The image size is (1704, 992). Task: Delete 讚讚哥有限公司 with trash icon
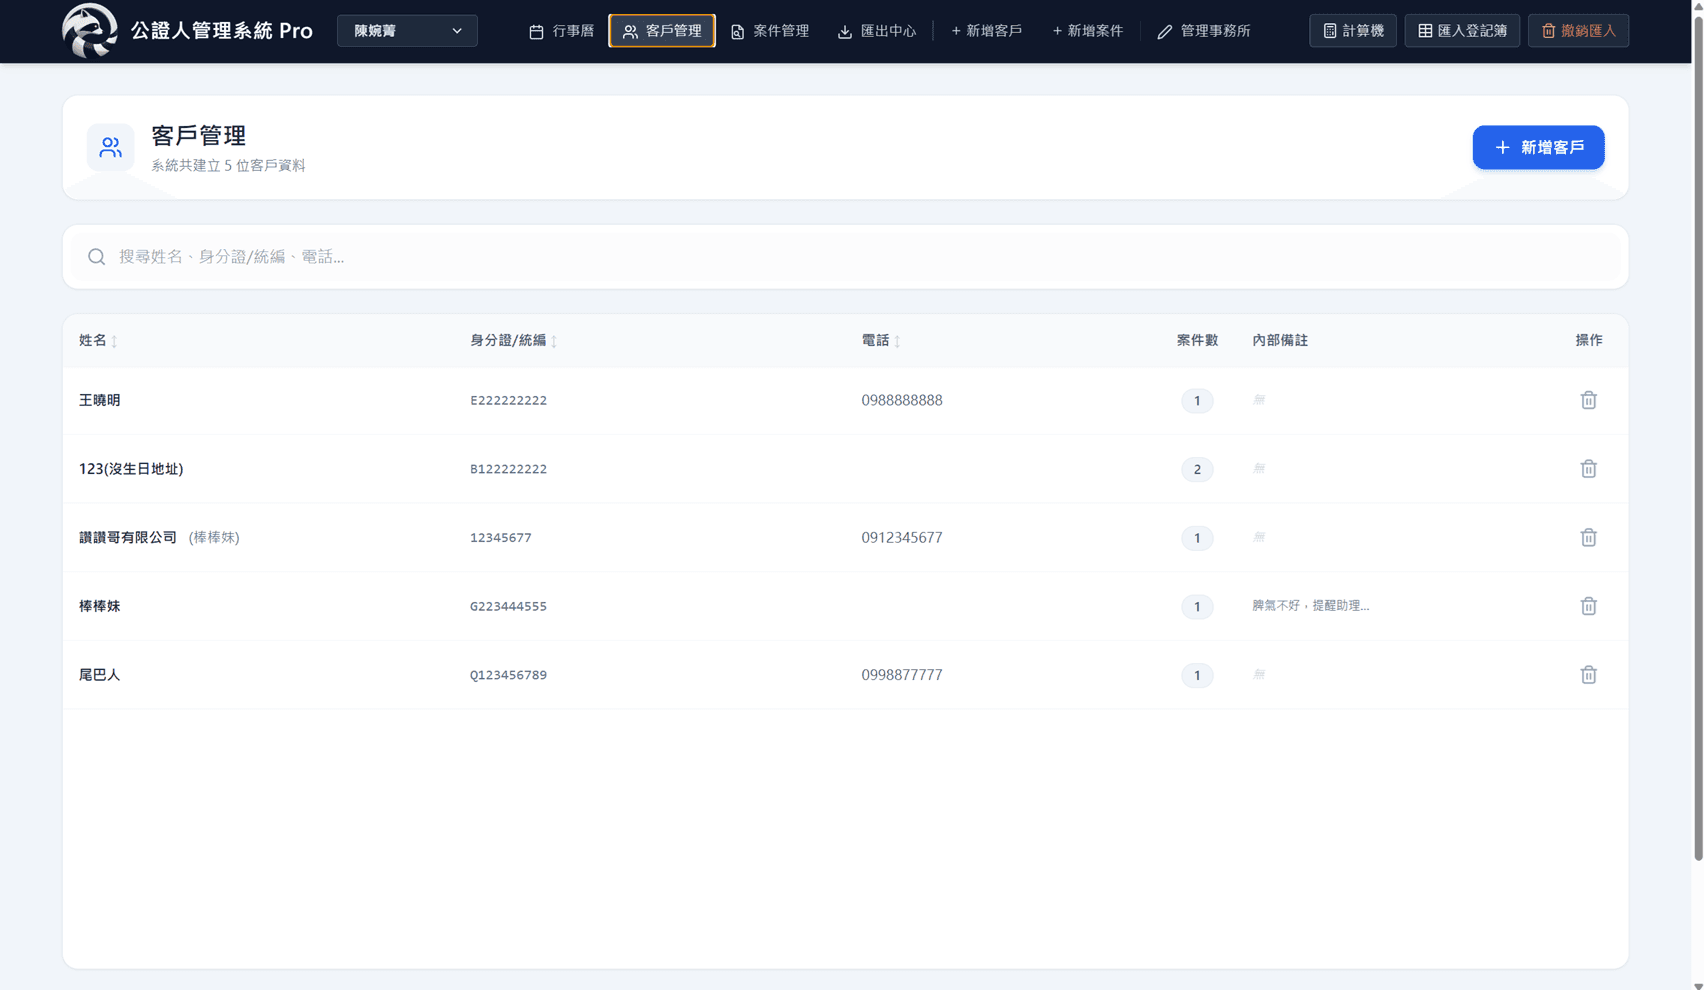click(x=1588, y=538)
